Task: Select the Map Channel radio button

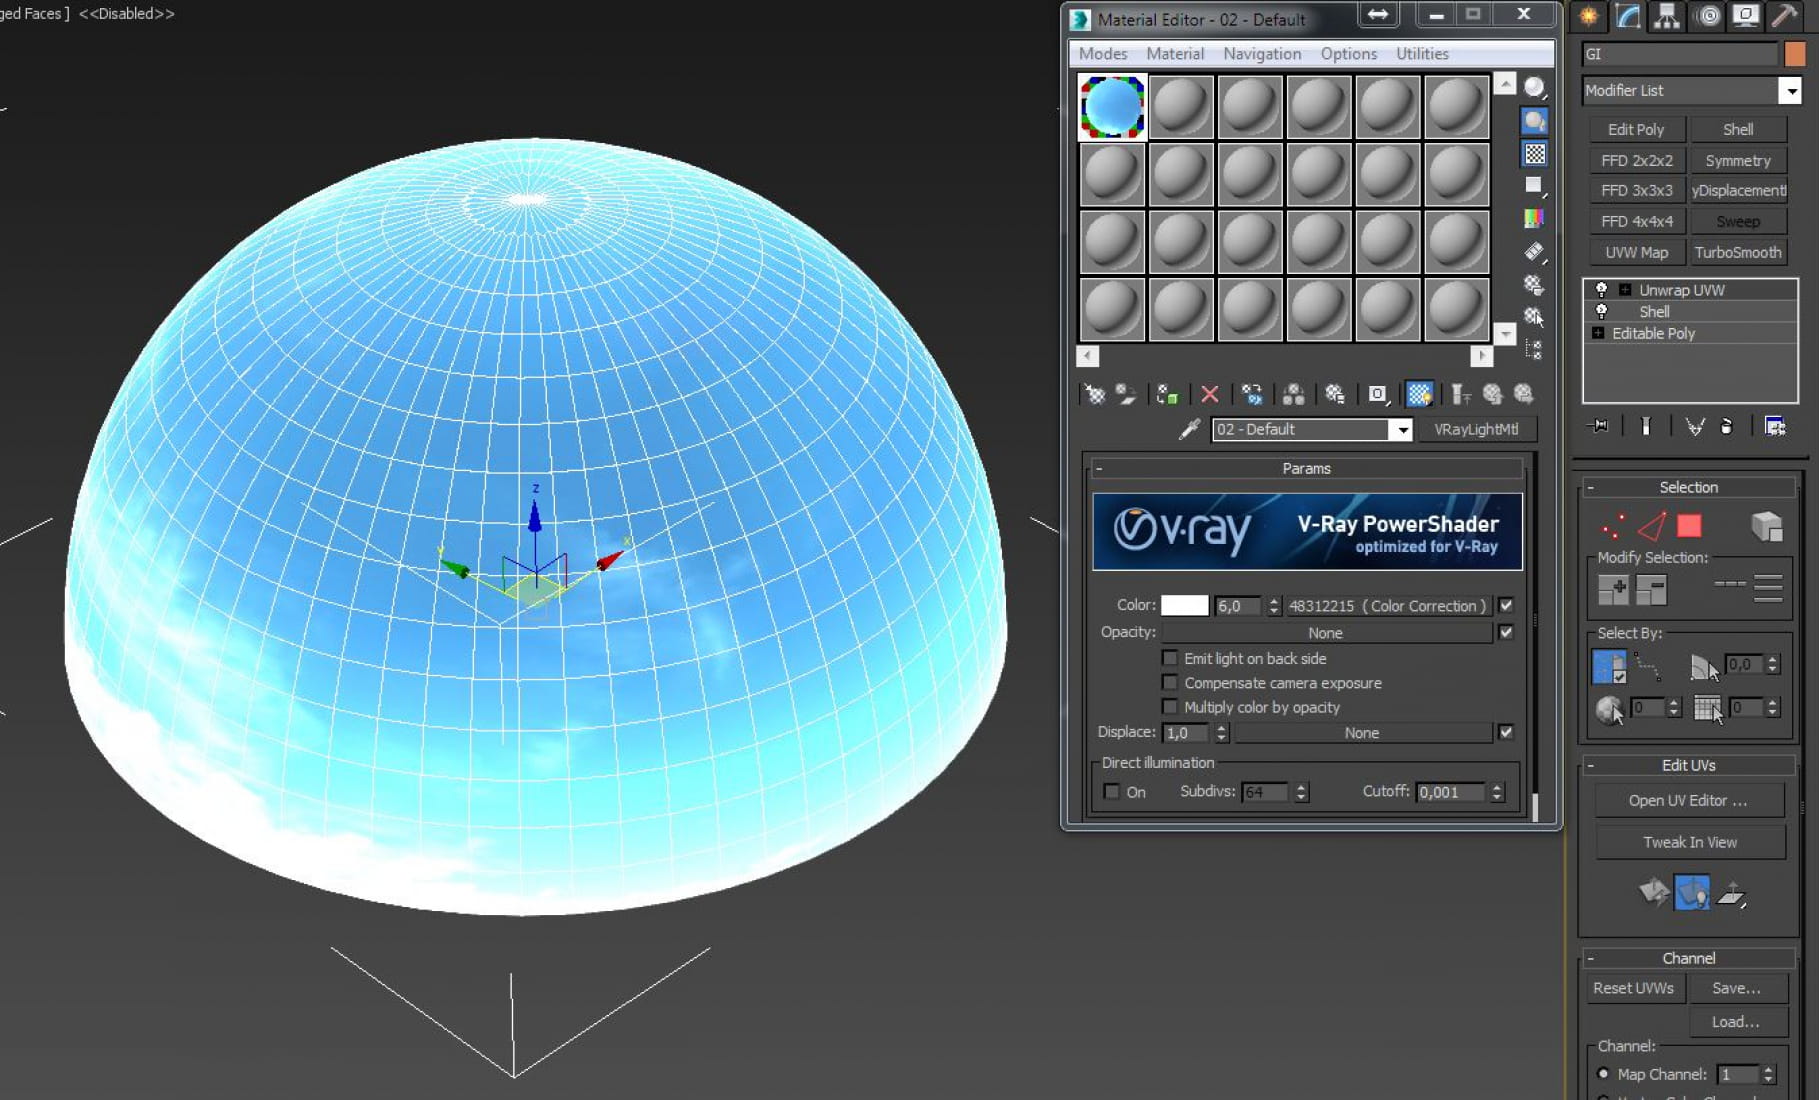Action: (x=1603, y=1073)
